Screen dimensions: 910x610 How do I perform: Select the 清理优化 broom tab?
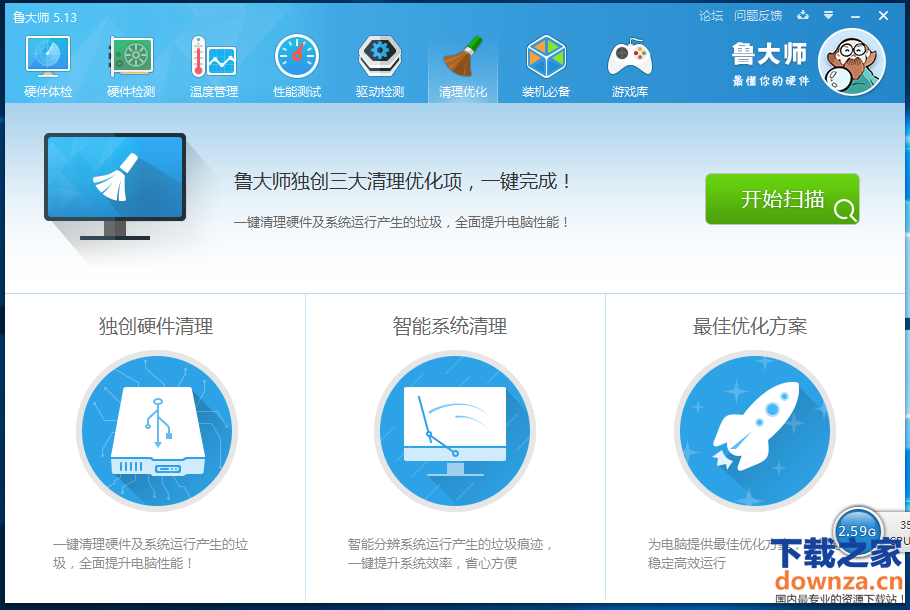[463, 66]
